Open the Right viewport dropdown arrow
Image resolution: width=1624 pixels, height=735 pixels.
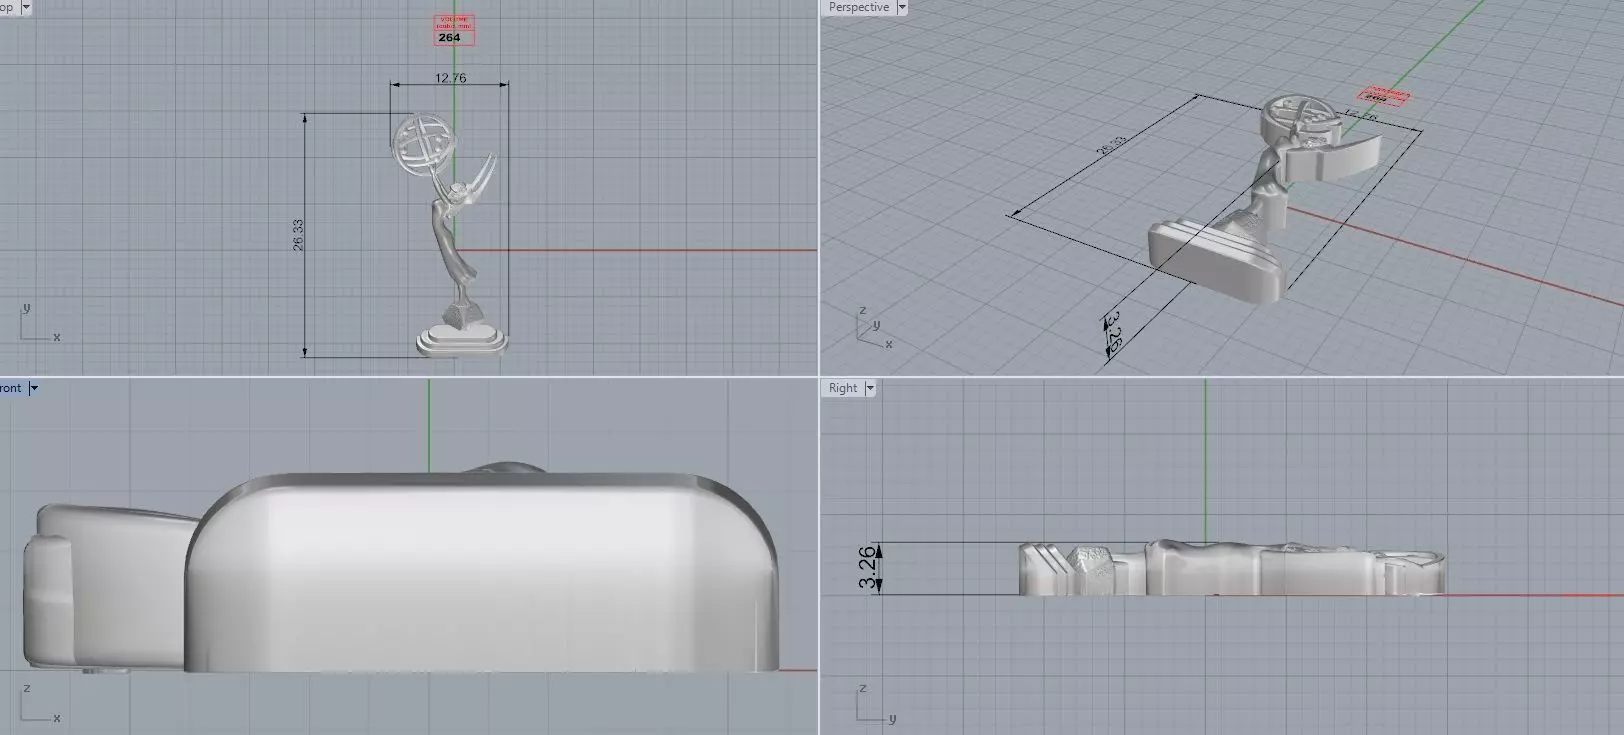tap(869, 388)
